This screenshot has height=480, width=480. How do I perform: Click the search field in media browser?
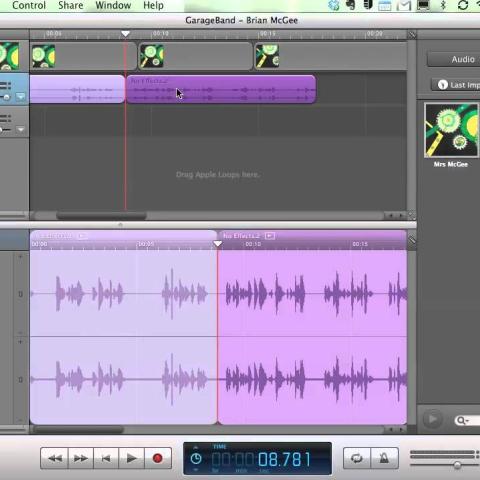tap(467, 420)
